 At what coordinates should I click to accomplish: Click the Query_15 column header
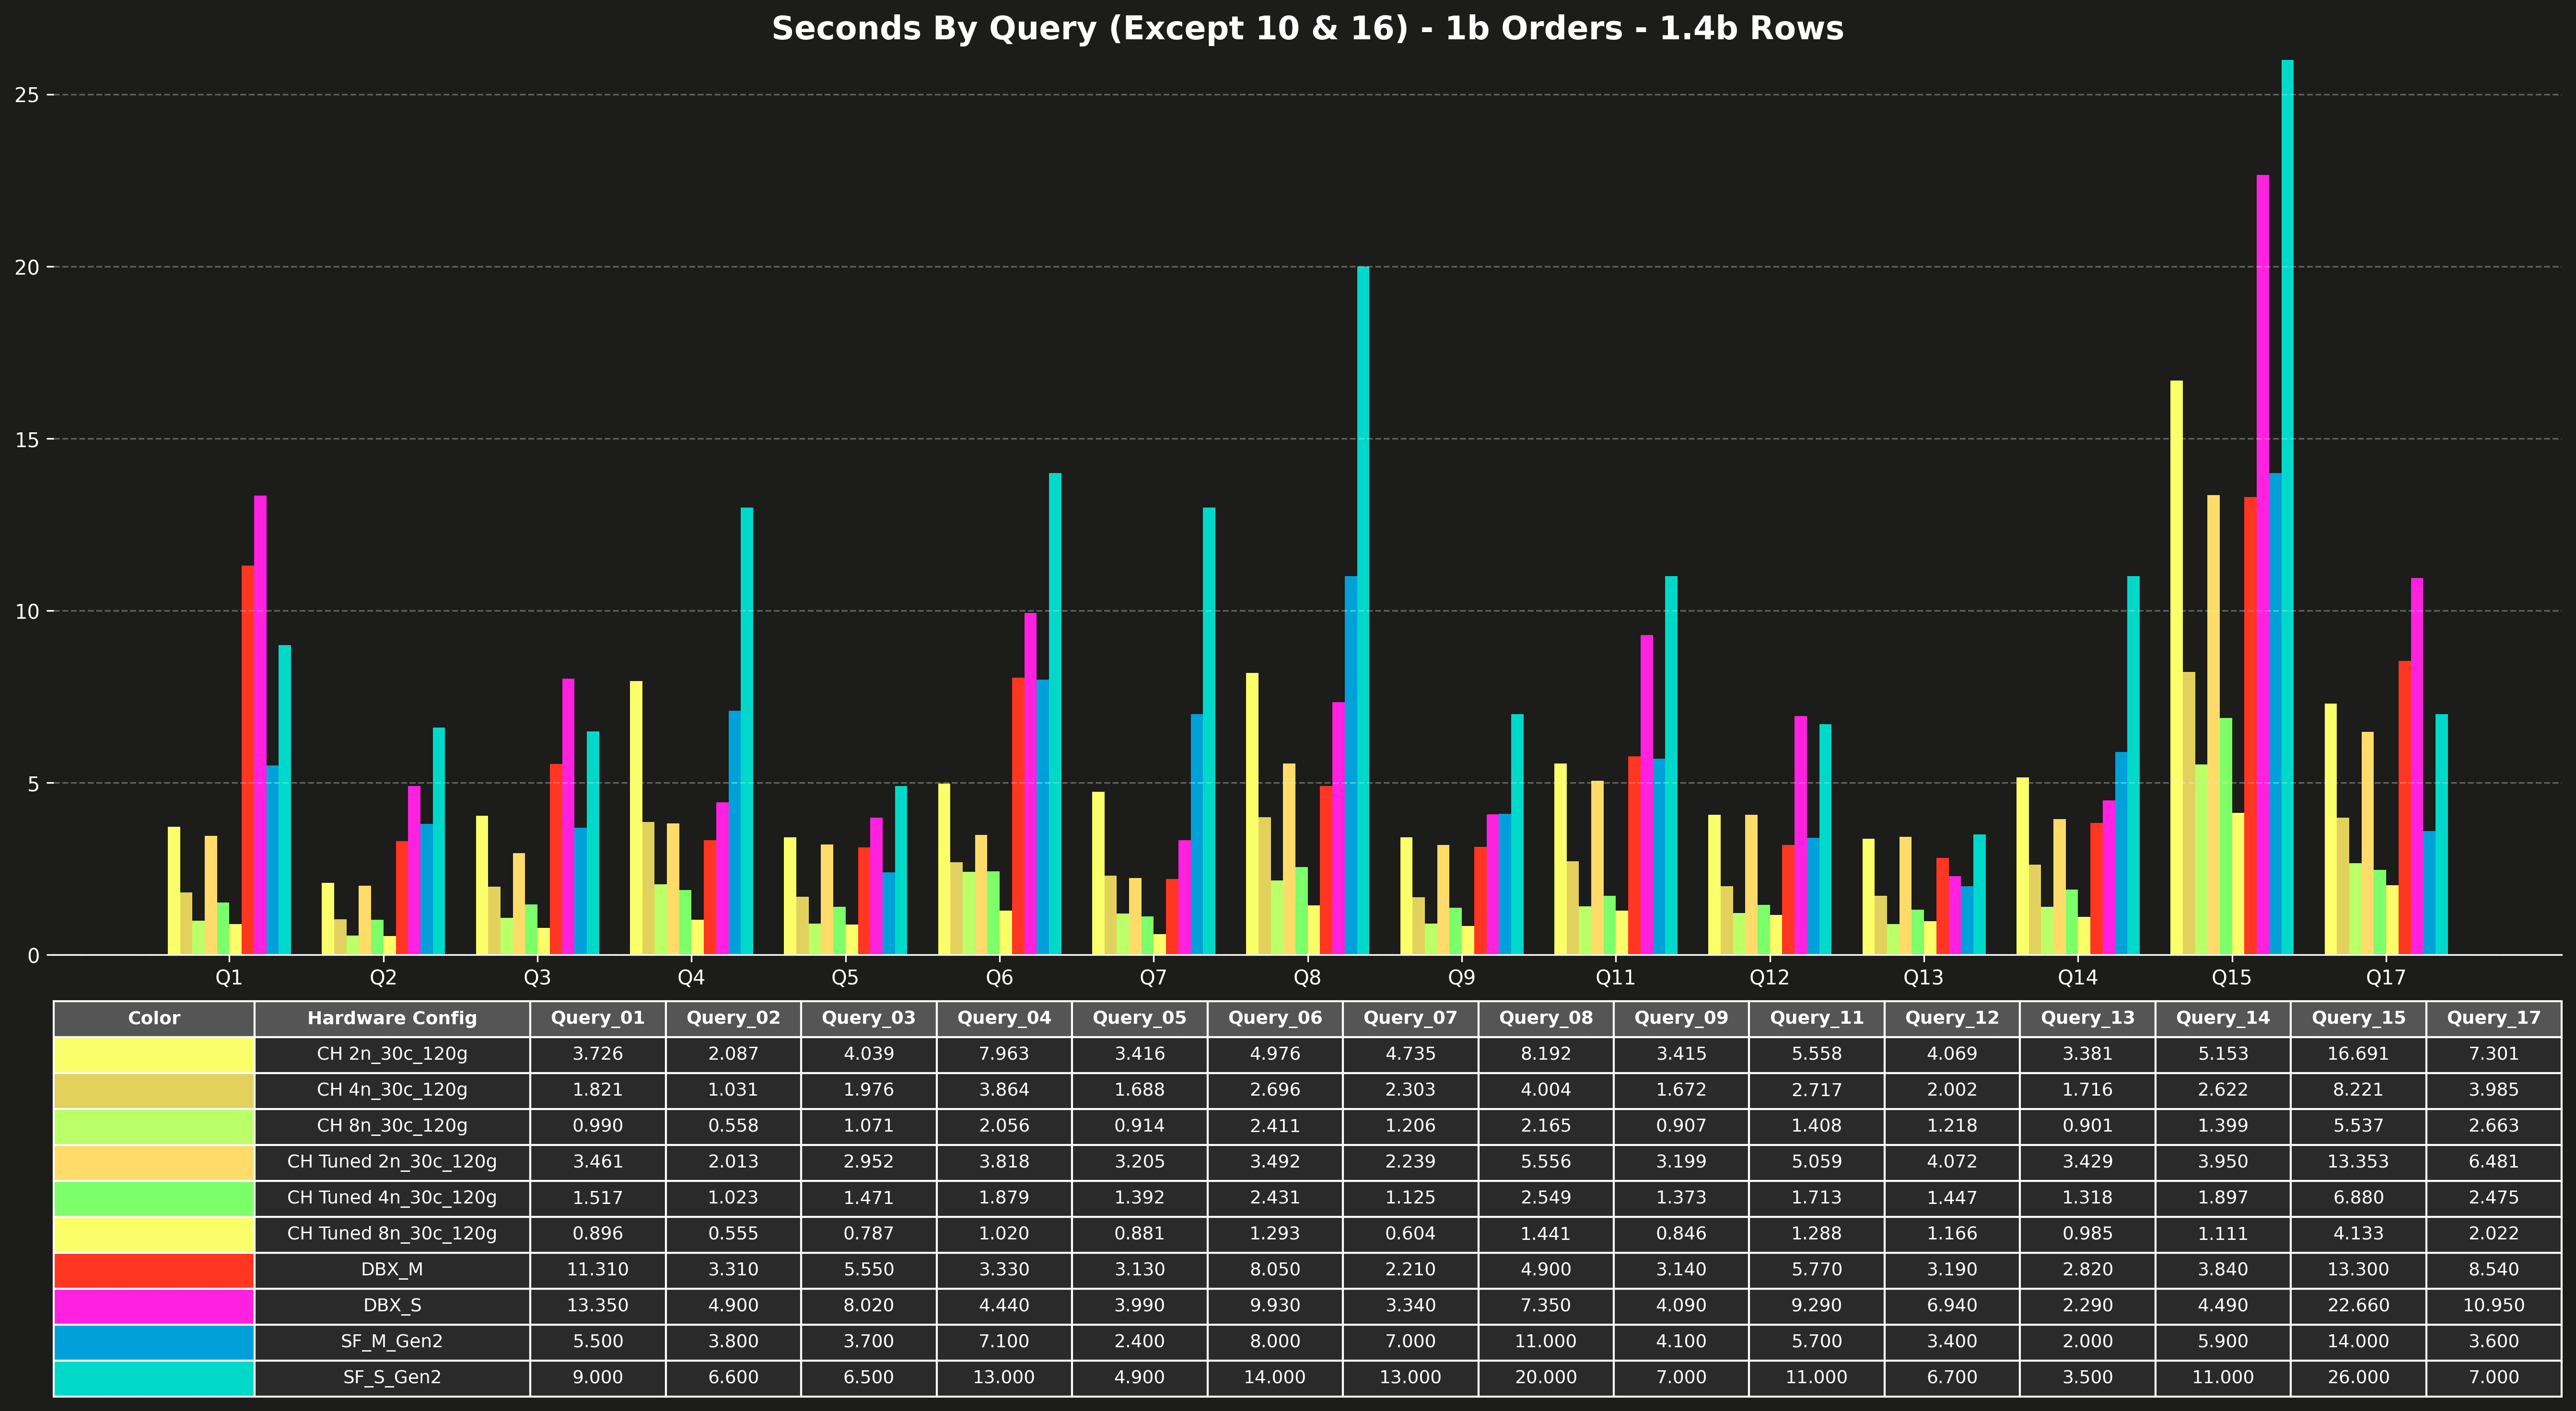[x=2358, y=1018]
